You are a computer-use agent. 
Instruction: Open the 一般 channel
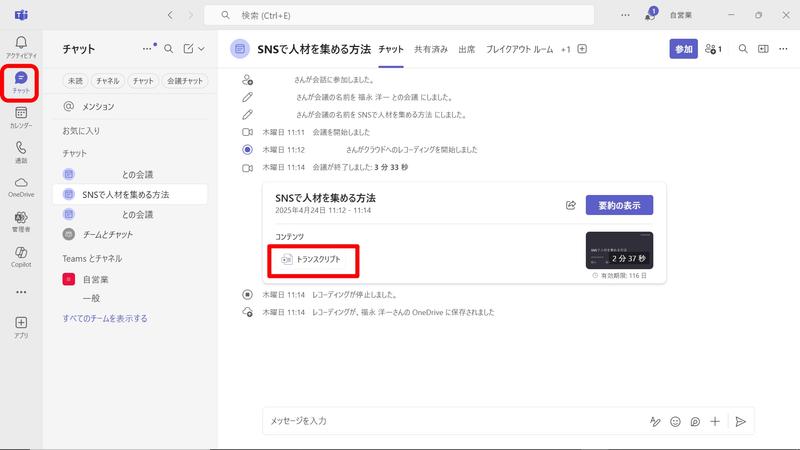point(91,298)
